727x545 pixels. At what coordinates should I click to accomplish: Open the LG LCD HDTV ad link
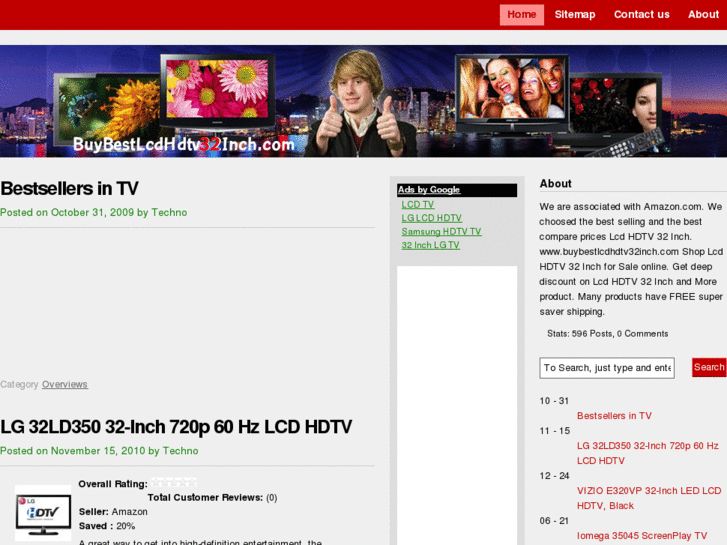point(432,218)
